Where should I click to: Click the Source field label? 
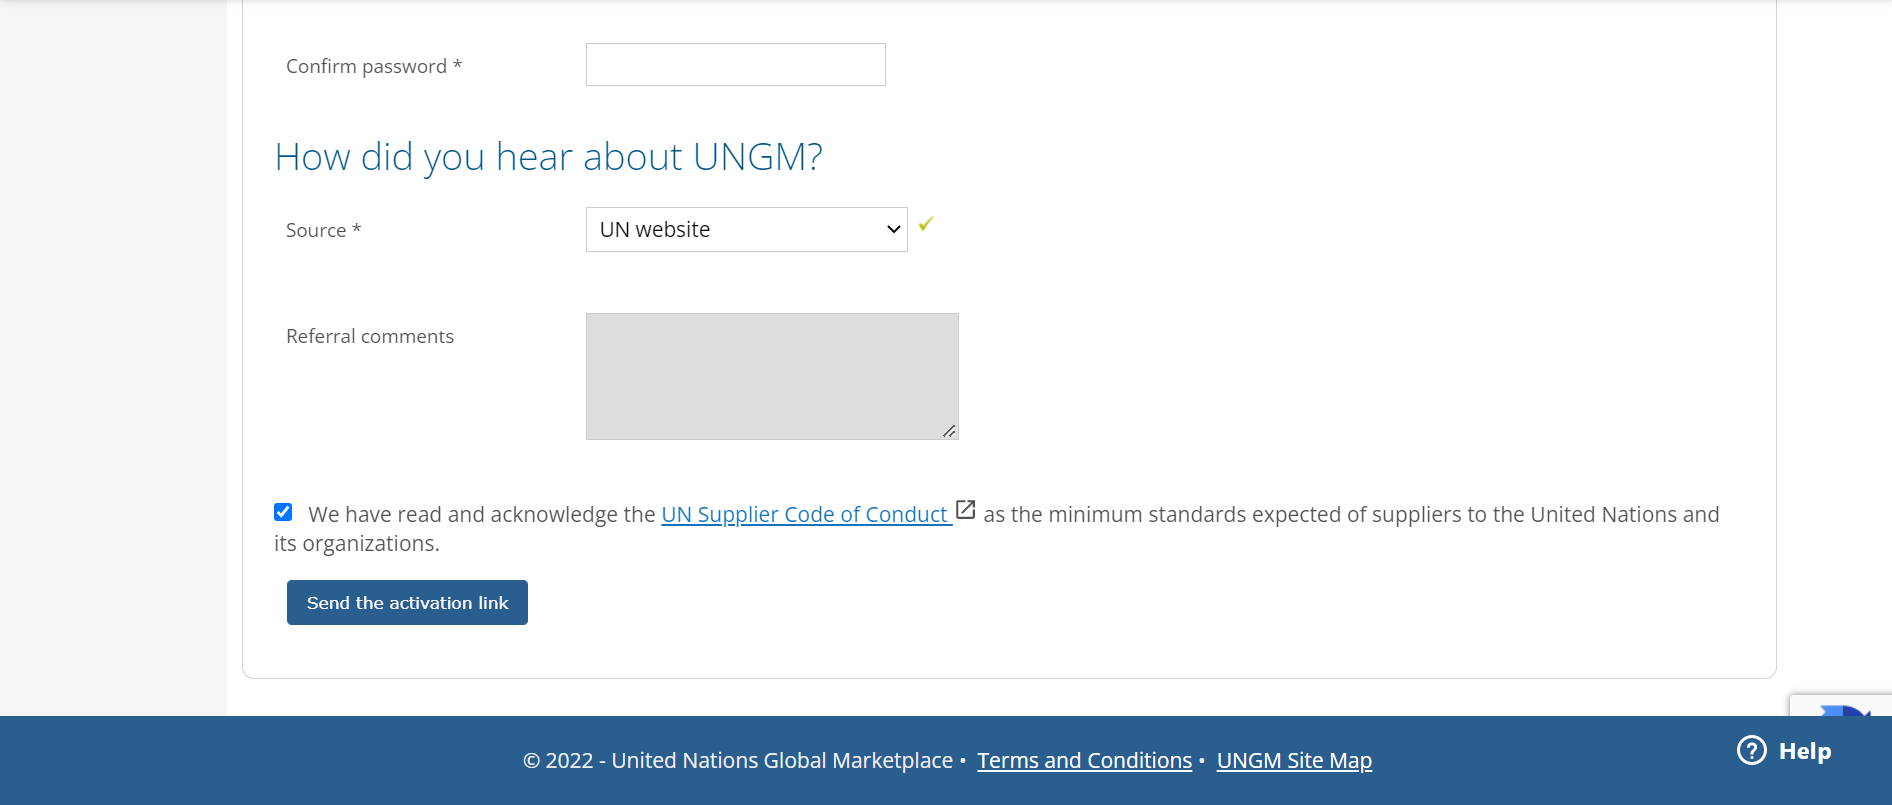(323, 230)
